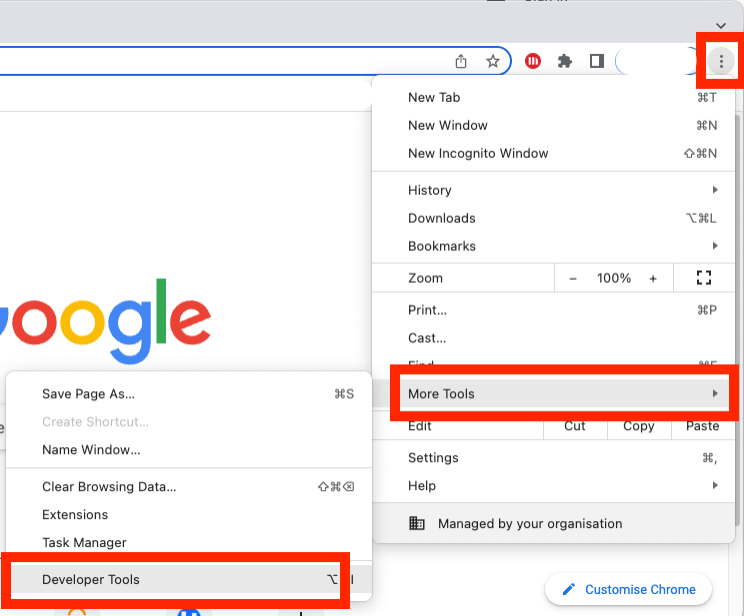
Task: Click the Paste button in Edit row
Action: (x=703, y=426)
